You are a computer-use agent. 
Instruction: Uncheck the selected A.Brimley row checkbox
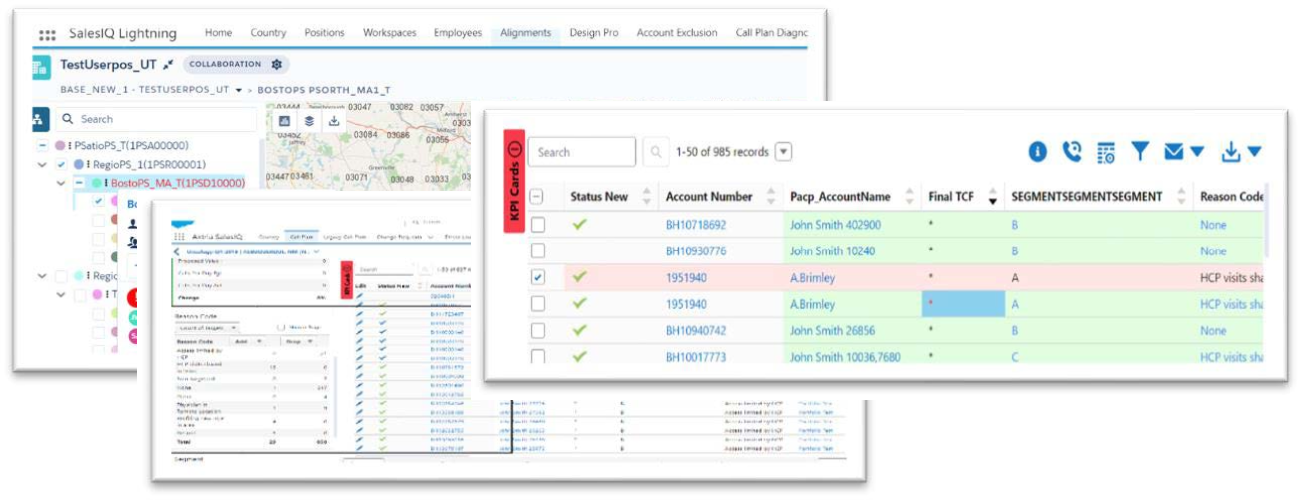[x=538, y=278]
